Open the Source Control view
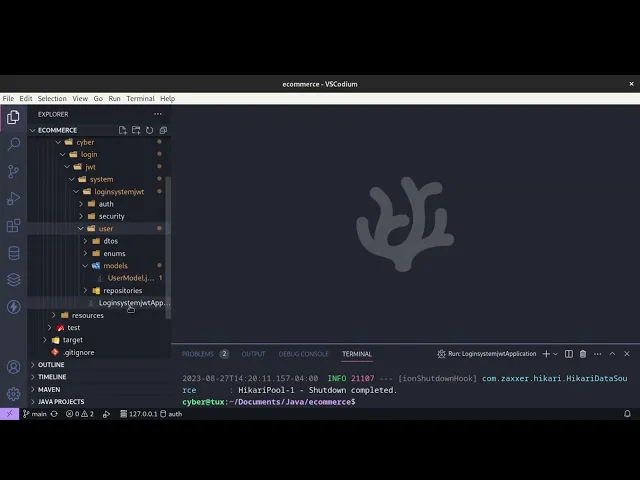 (13, 171)
